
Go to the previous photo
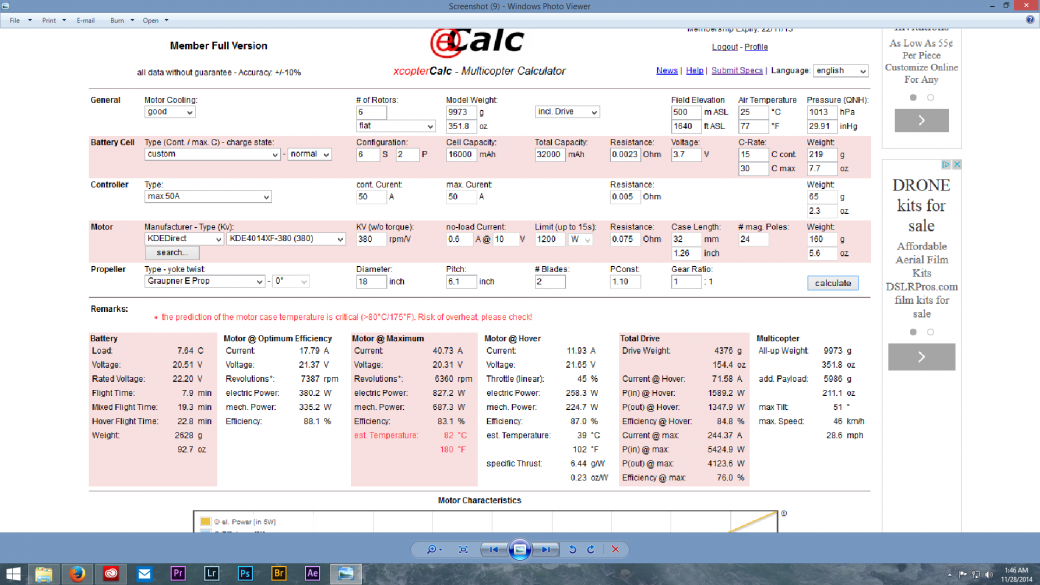point(493,549)
